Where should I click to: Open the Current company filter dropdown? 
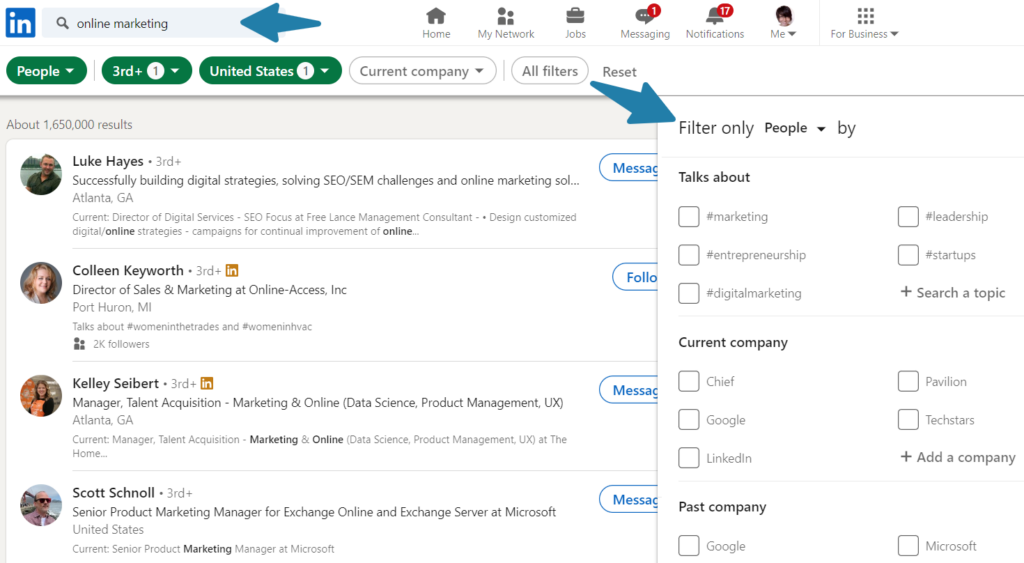coord(423,71)
